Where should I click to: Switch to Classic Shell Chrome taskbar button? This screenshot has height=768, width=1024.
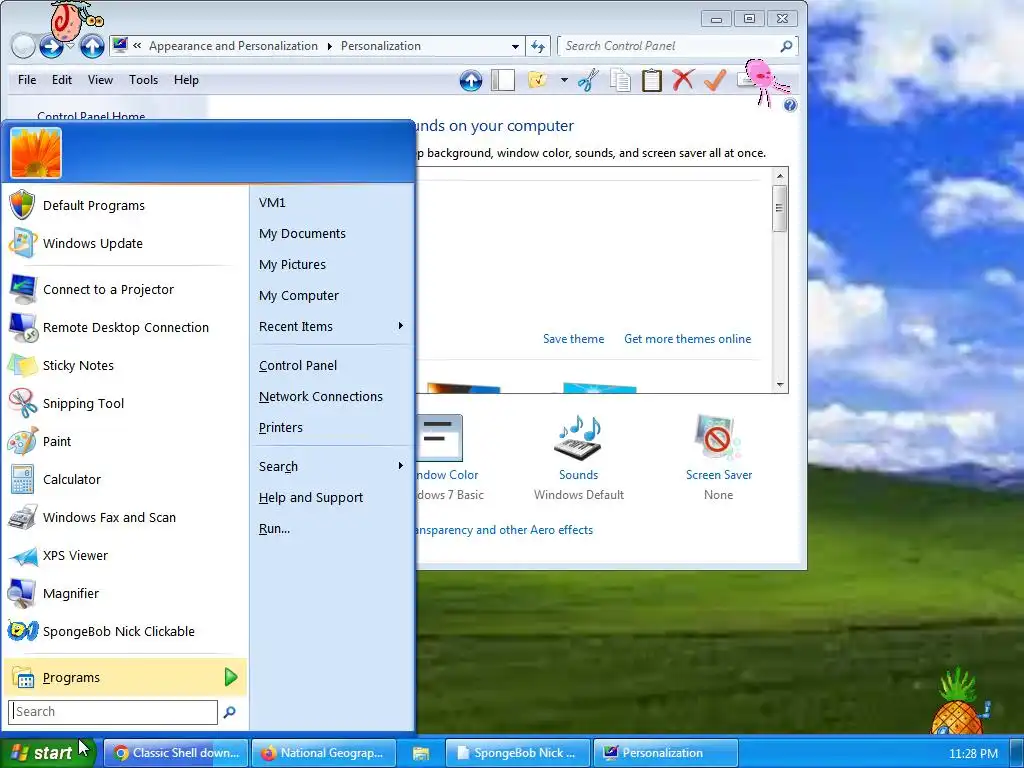coord(176,753)
